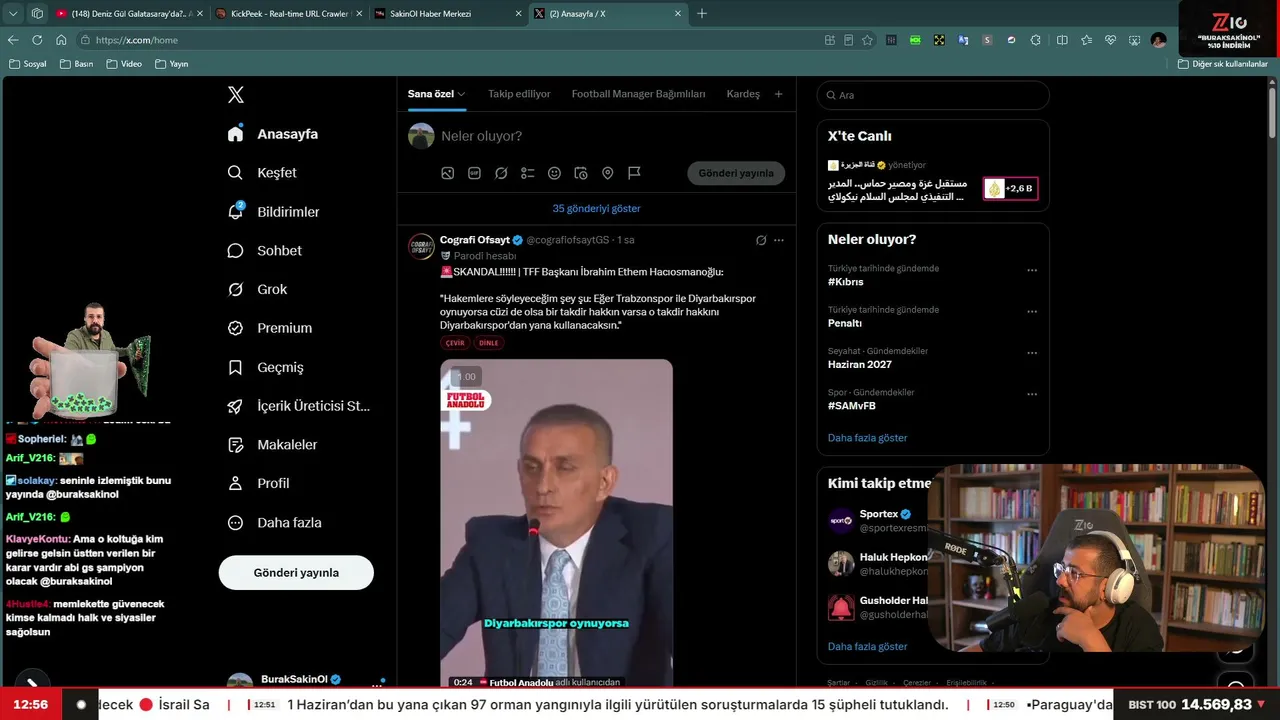1280x720 pixels.
Task: Open Grok from the sidebar
Action: (257, 289)
